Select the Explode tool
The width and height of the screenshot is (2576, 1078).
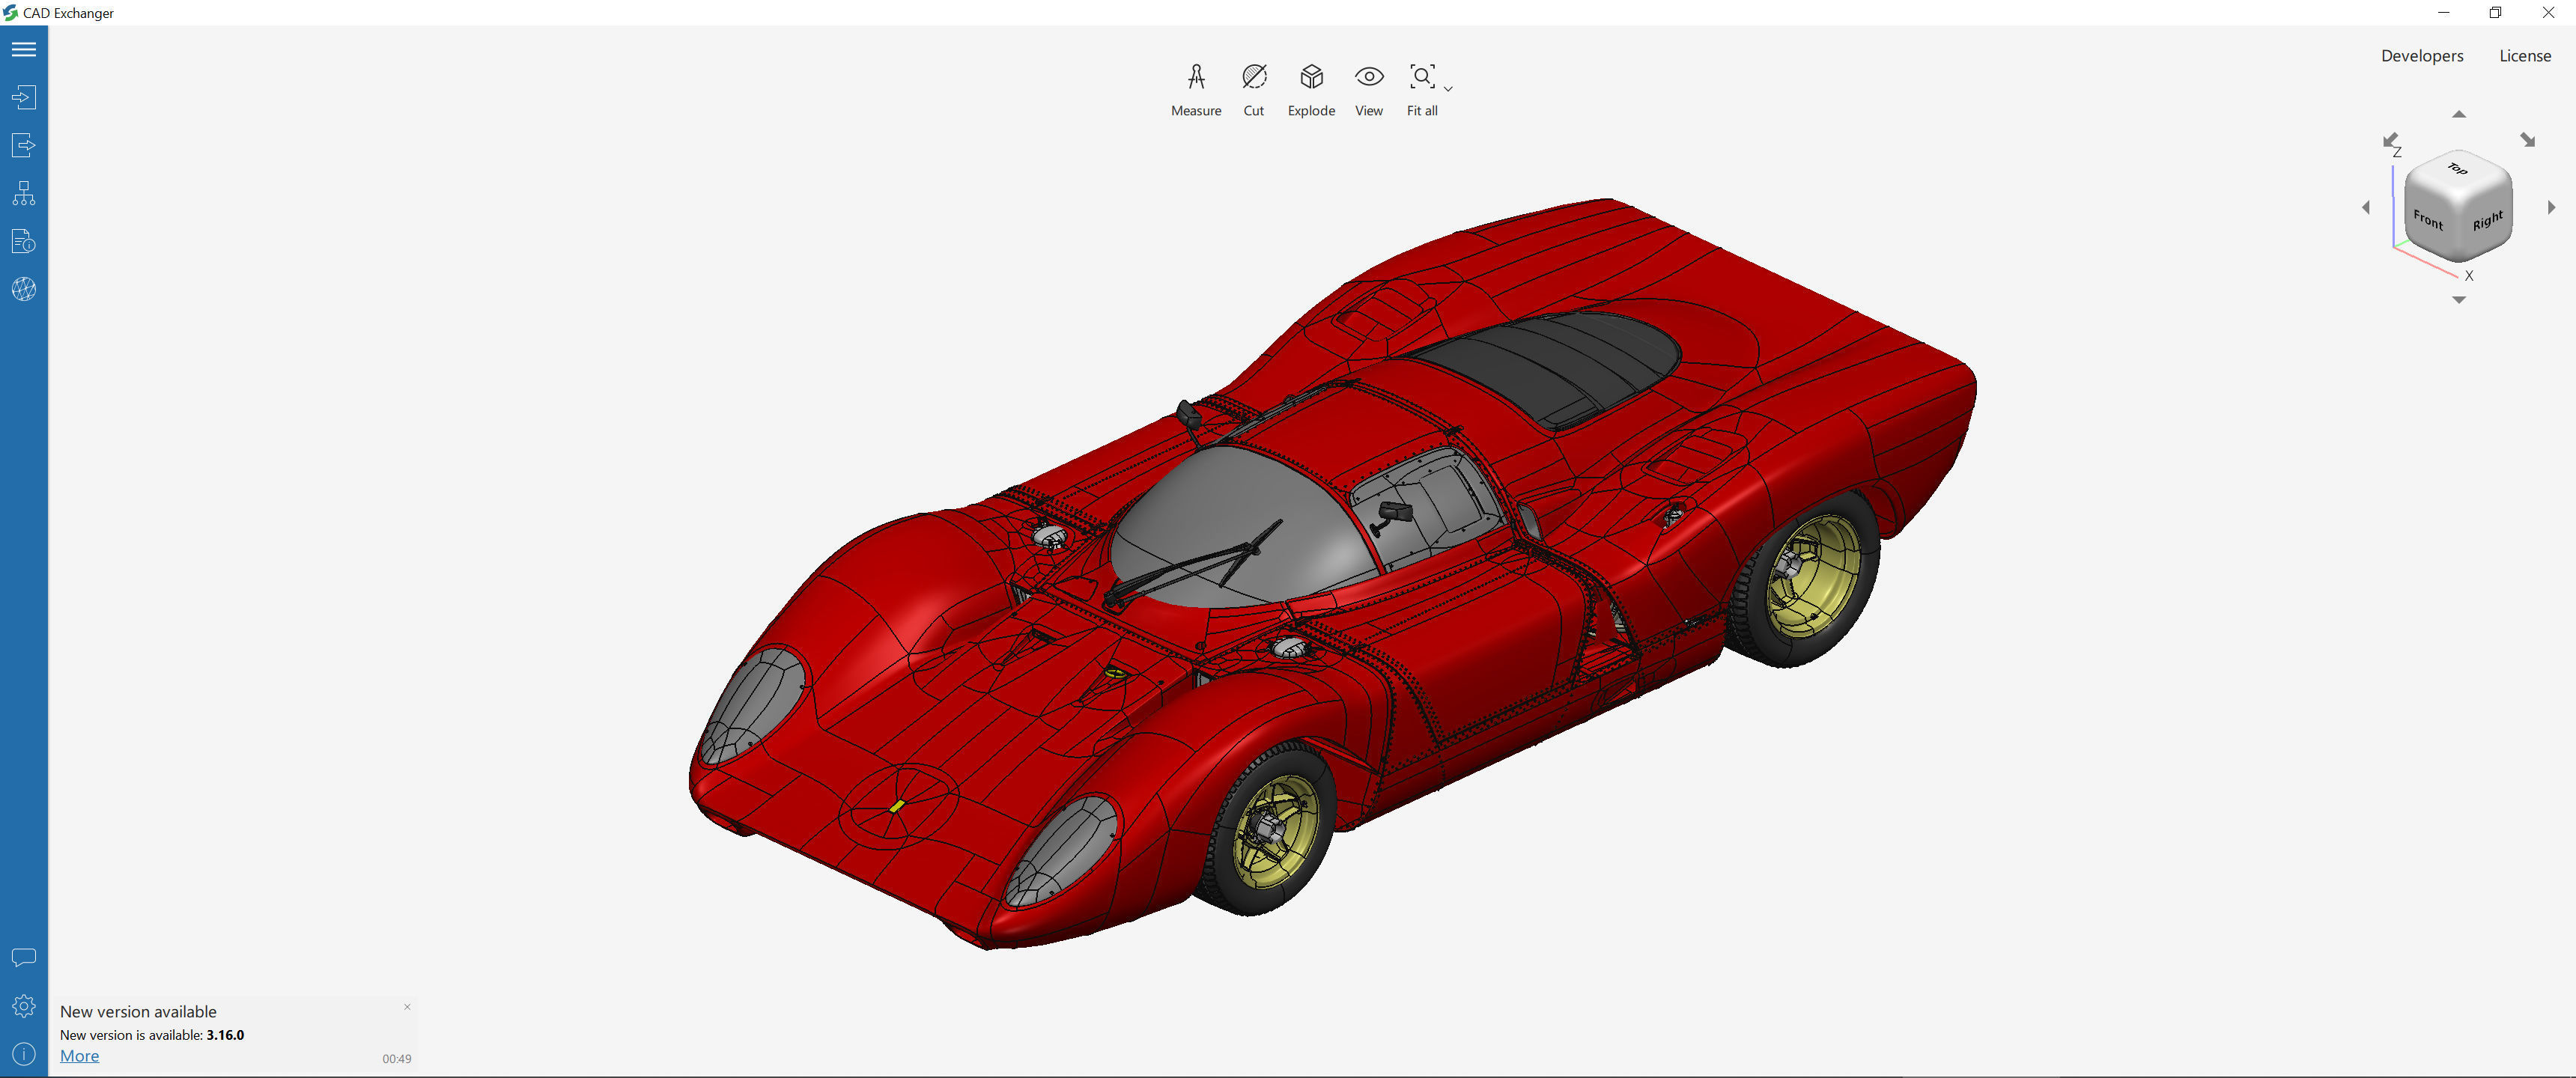[1311, 90]
